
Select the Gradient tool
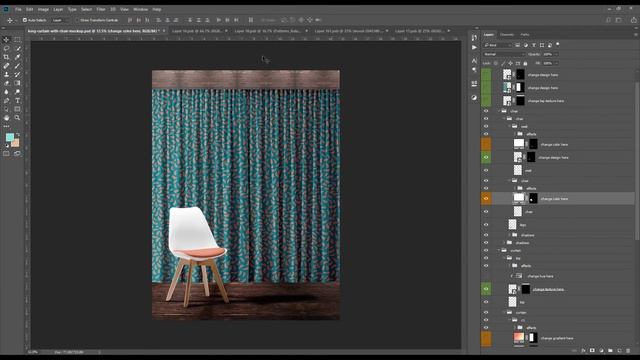click(17, 83)
